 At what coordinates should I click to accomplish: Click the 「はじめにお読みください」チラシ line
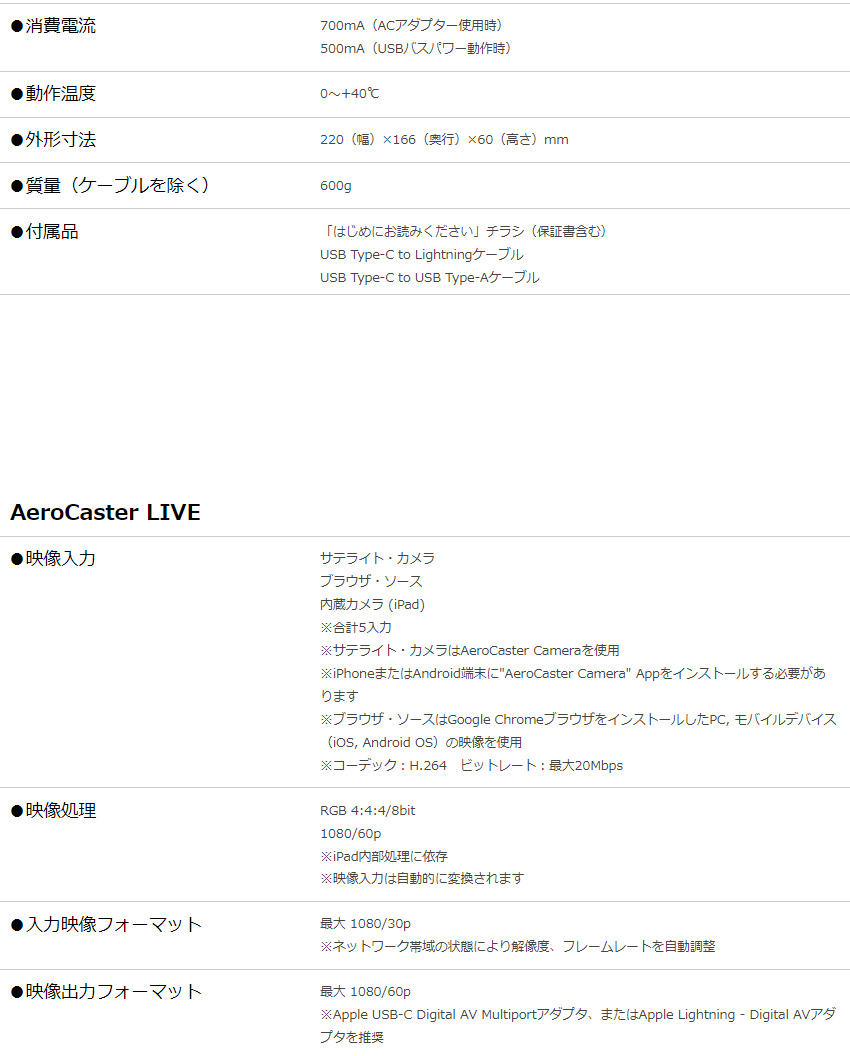point(463,232)
